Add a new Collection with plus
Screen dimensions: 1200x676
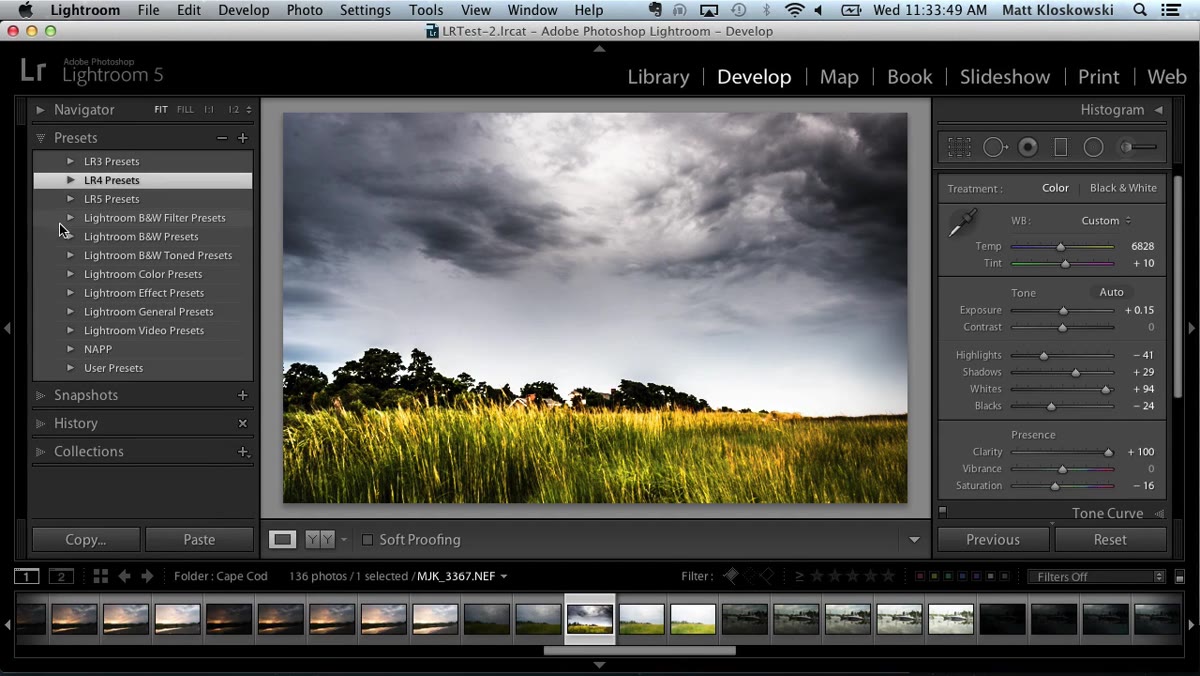(242, 452)
